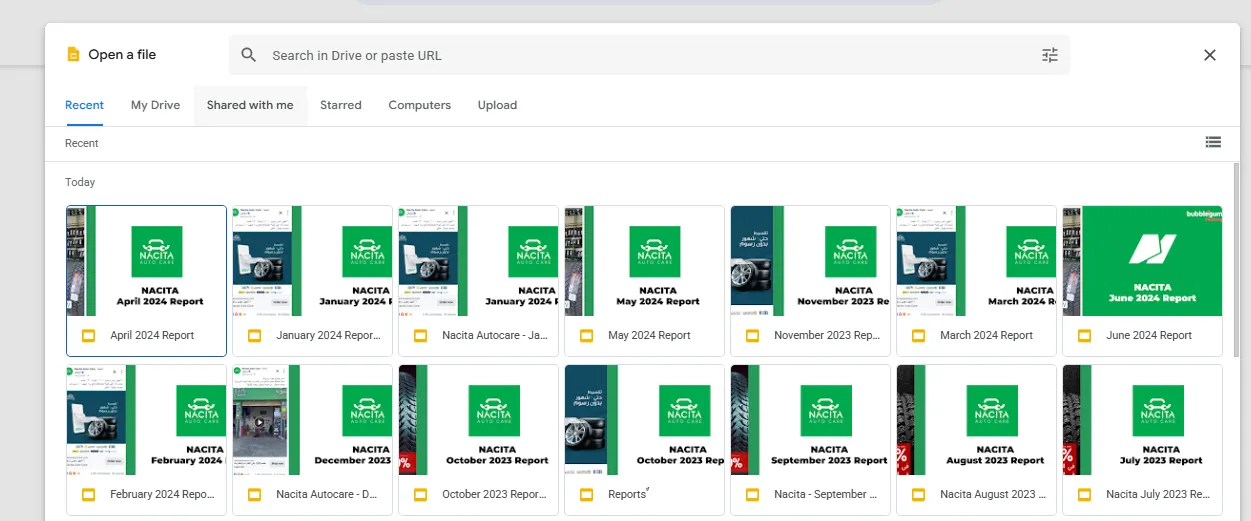Viewport: 1251px width, 521px height.
Task: Click the Today section heading
Action: pyautogui.click(x=80, y=182)
